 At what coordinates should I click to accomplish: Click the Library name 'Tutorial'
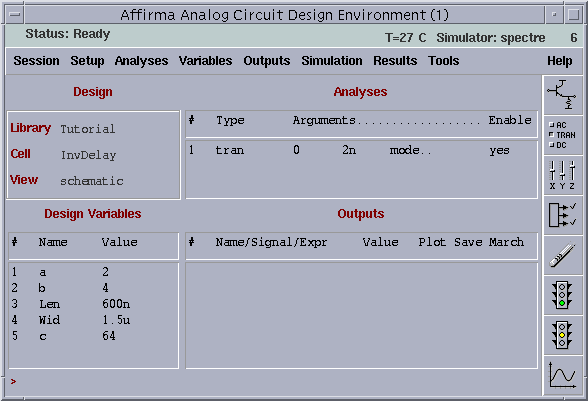click(x=88, y=129)
